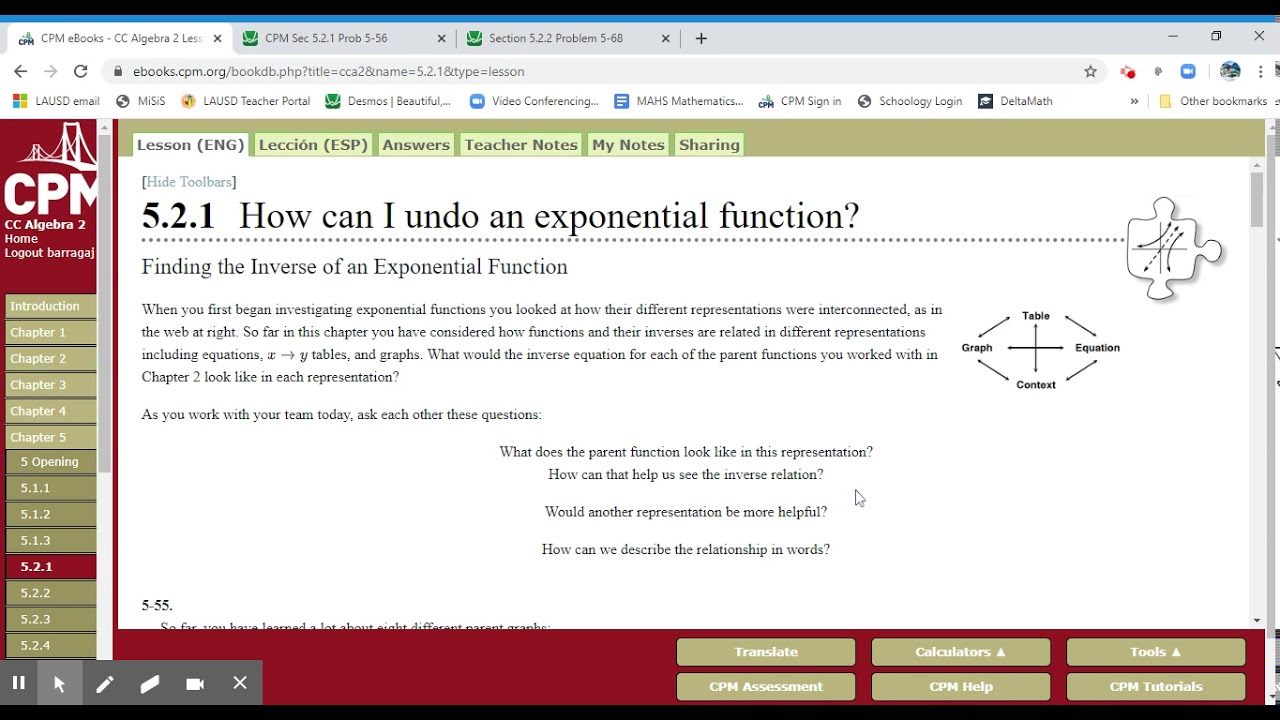Collapse Chapter 5 in the sidebar
This screenshot has height=720, width=1280.
click(x=50, y=437)
